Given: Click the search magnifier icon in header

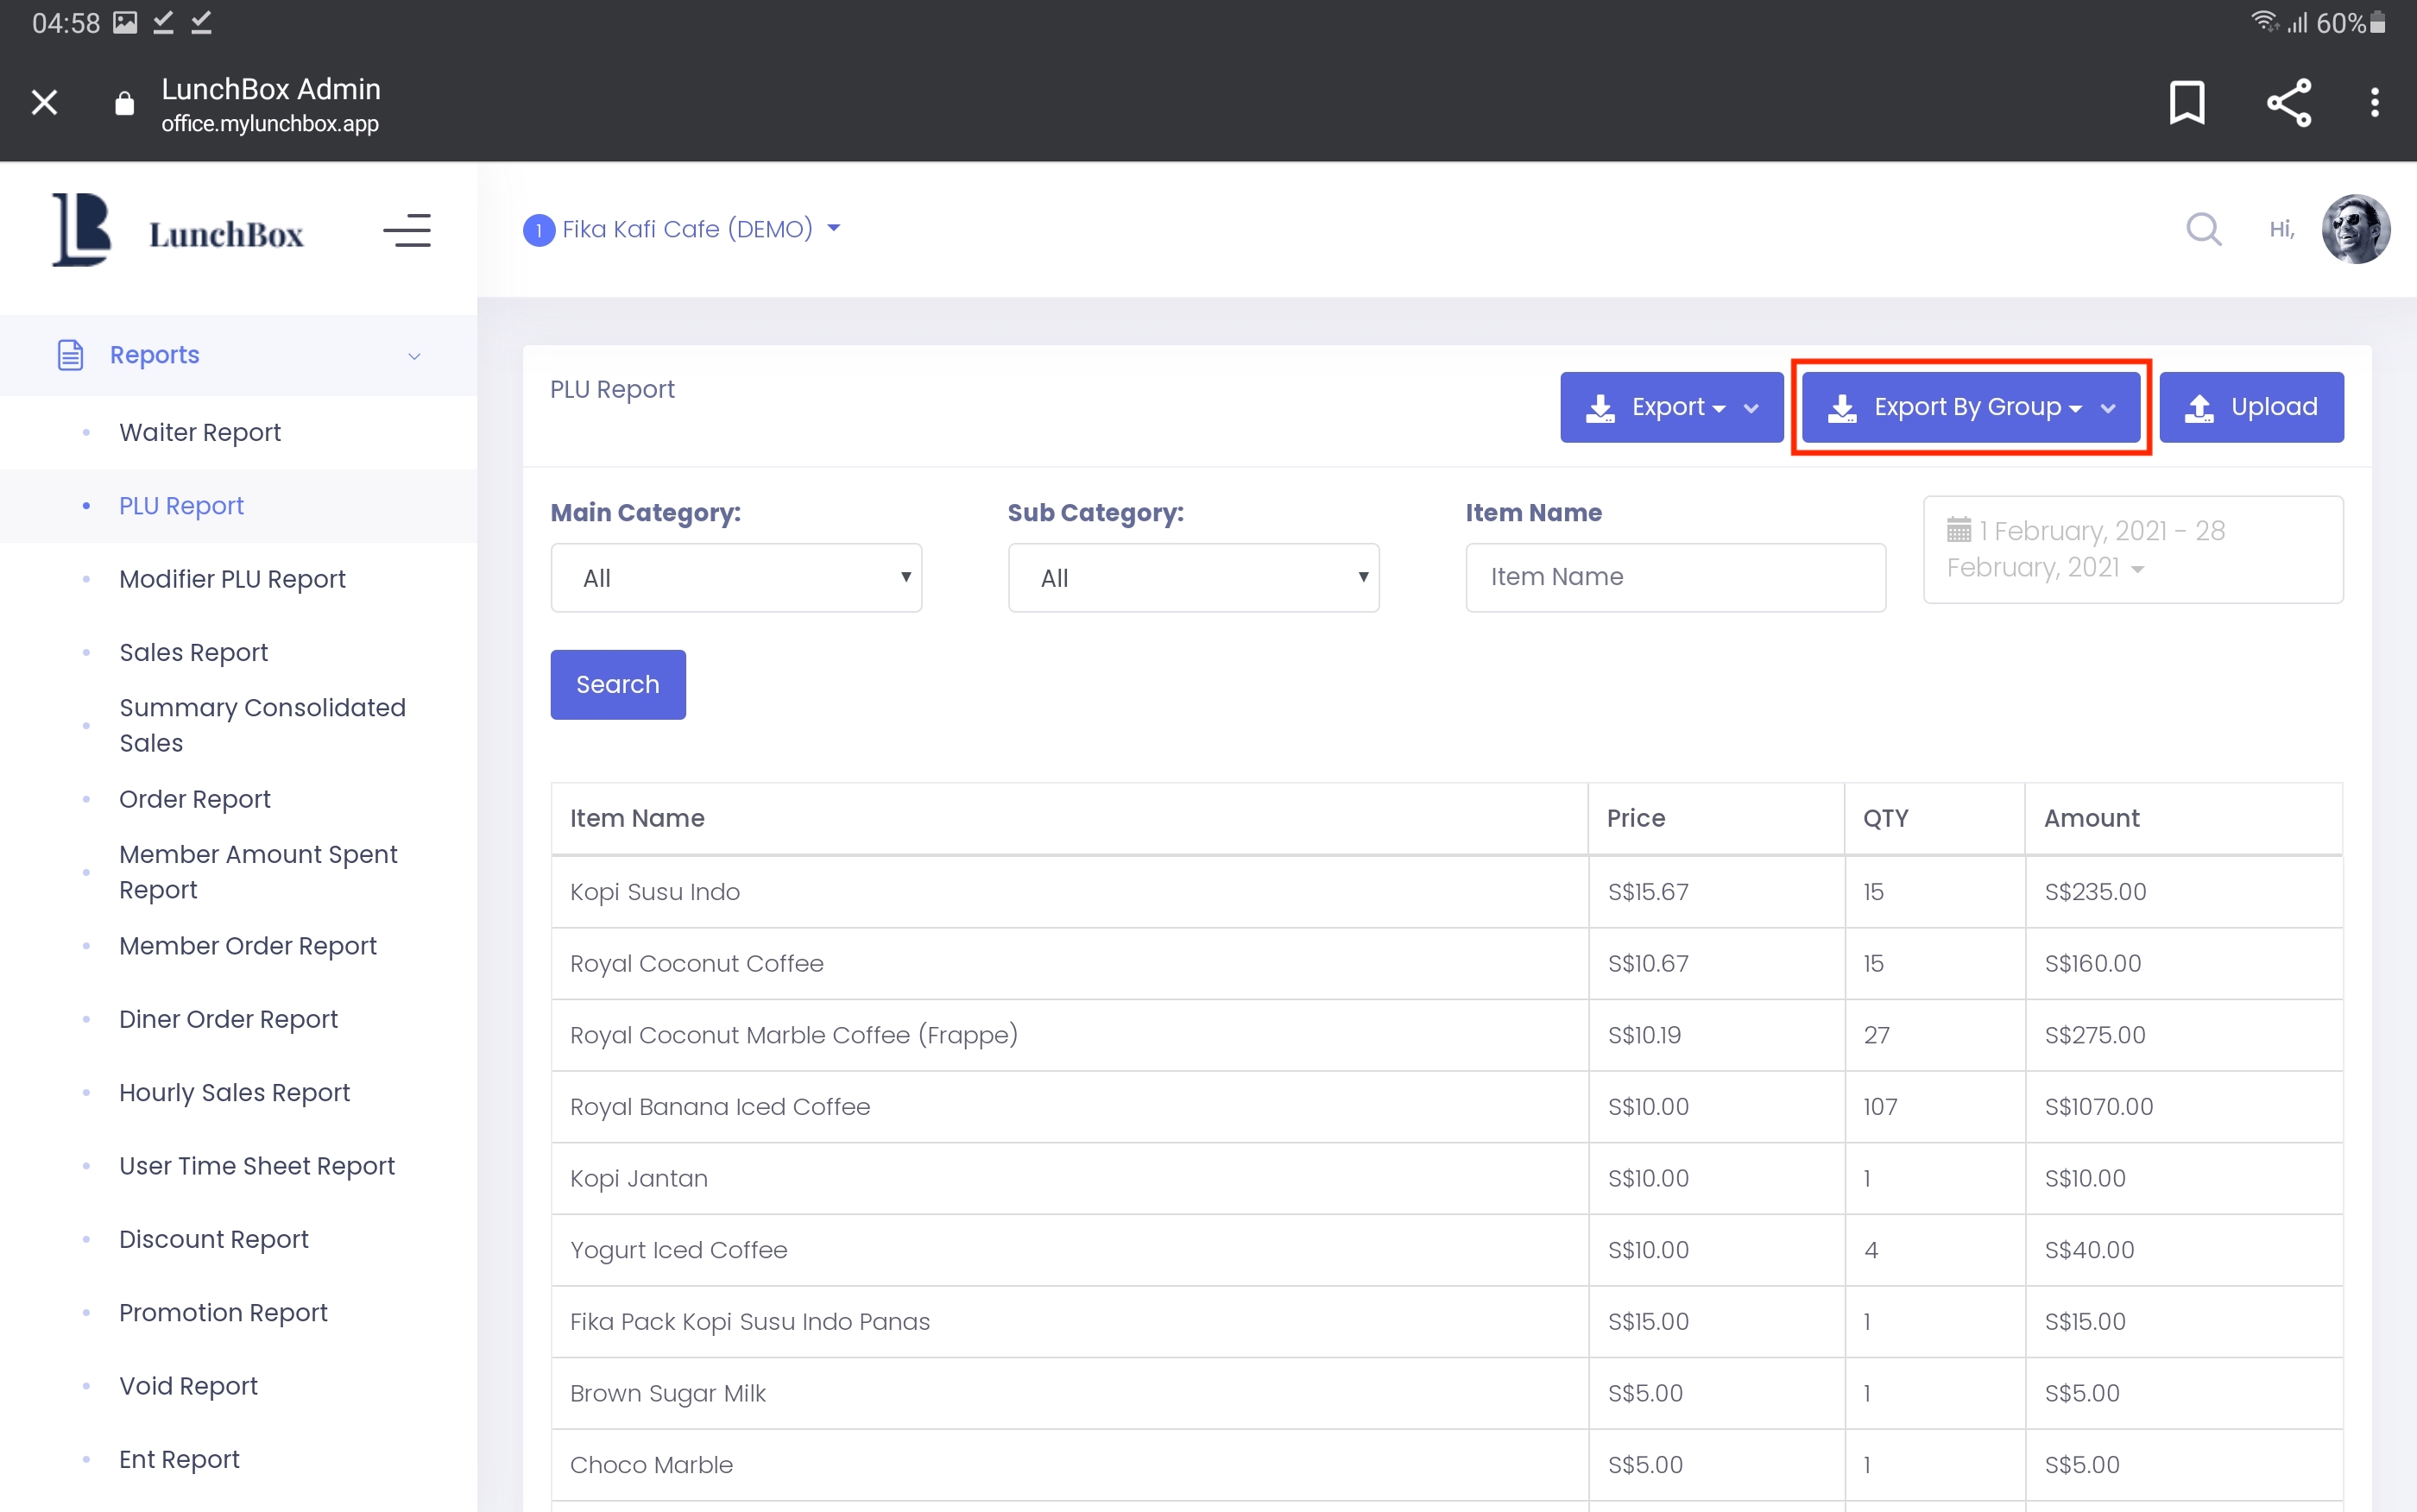Looking at the screenshot, I should [2203, 229].
